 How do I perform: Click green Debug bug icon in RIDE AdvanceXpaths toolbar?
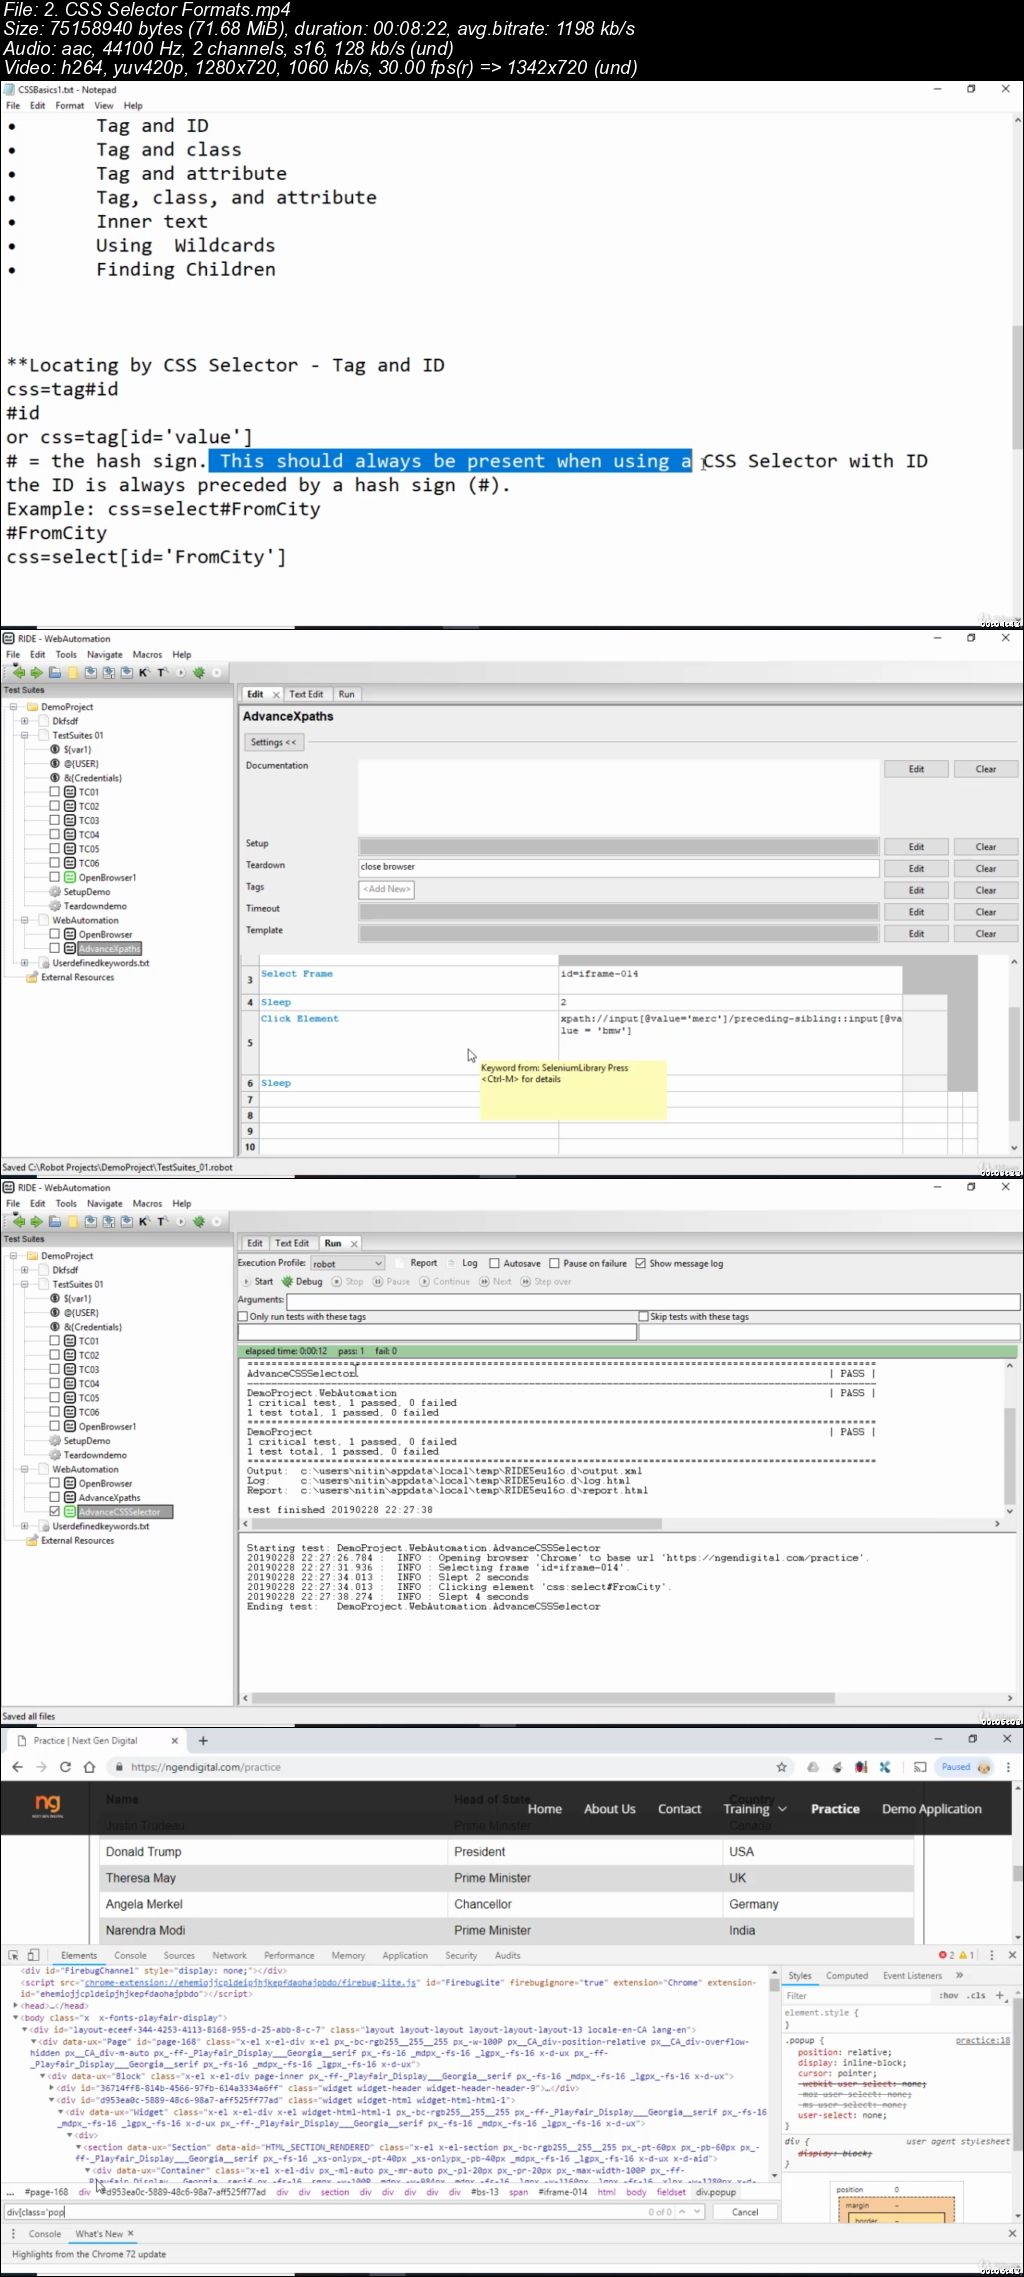point(199,673)
